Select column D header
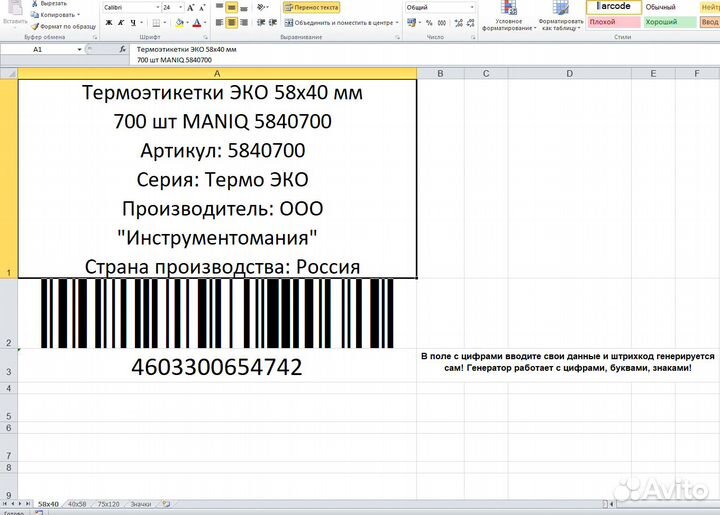Image resolution: width=720 pixels, height=515 pixels. tap(569, 73)
